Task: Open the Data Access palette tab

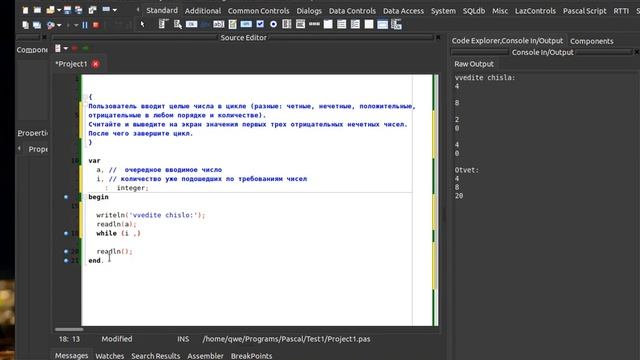Action: click(x=403, y=11)
